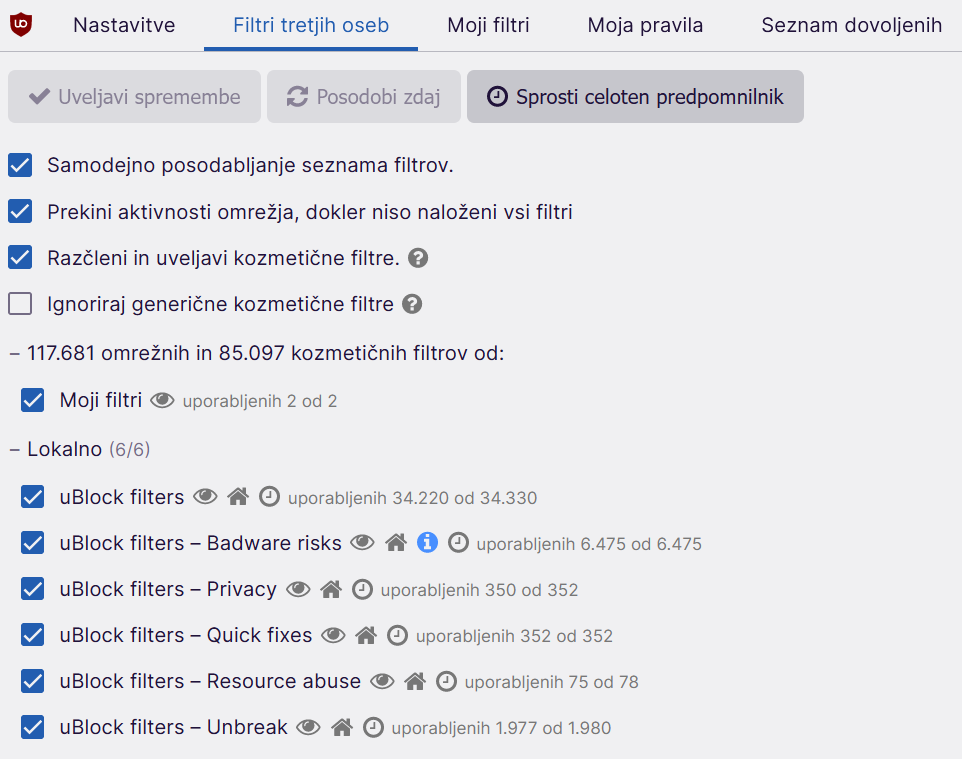Image resolution: width=962 pixels, height=759 pixels.
Task: Click the clock cache icon for Unbreak
Action: coord(374,727)
